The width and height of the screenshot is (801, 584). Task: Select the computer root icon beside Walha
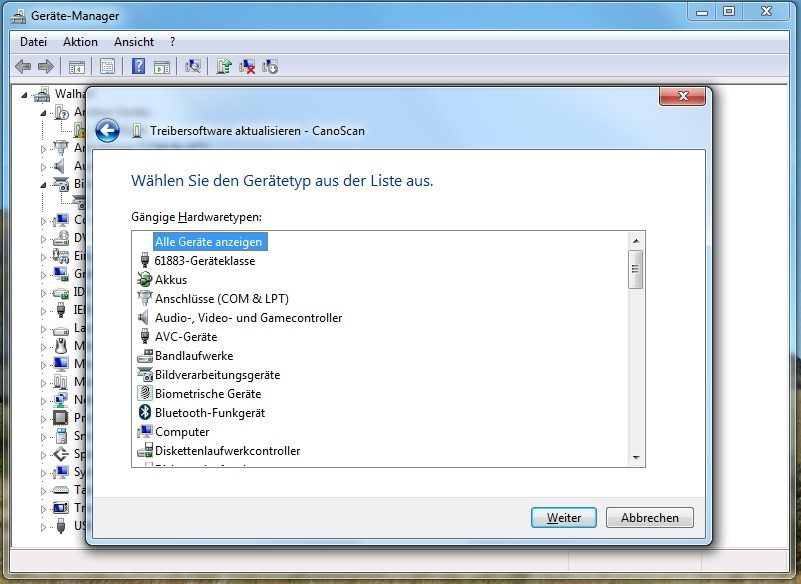42,94
